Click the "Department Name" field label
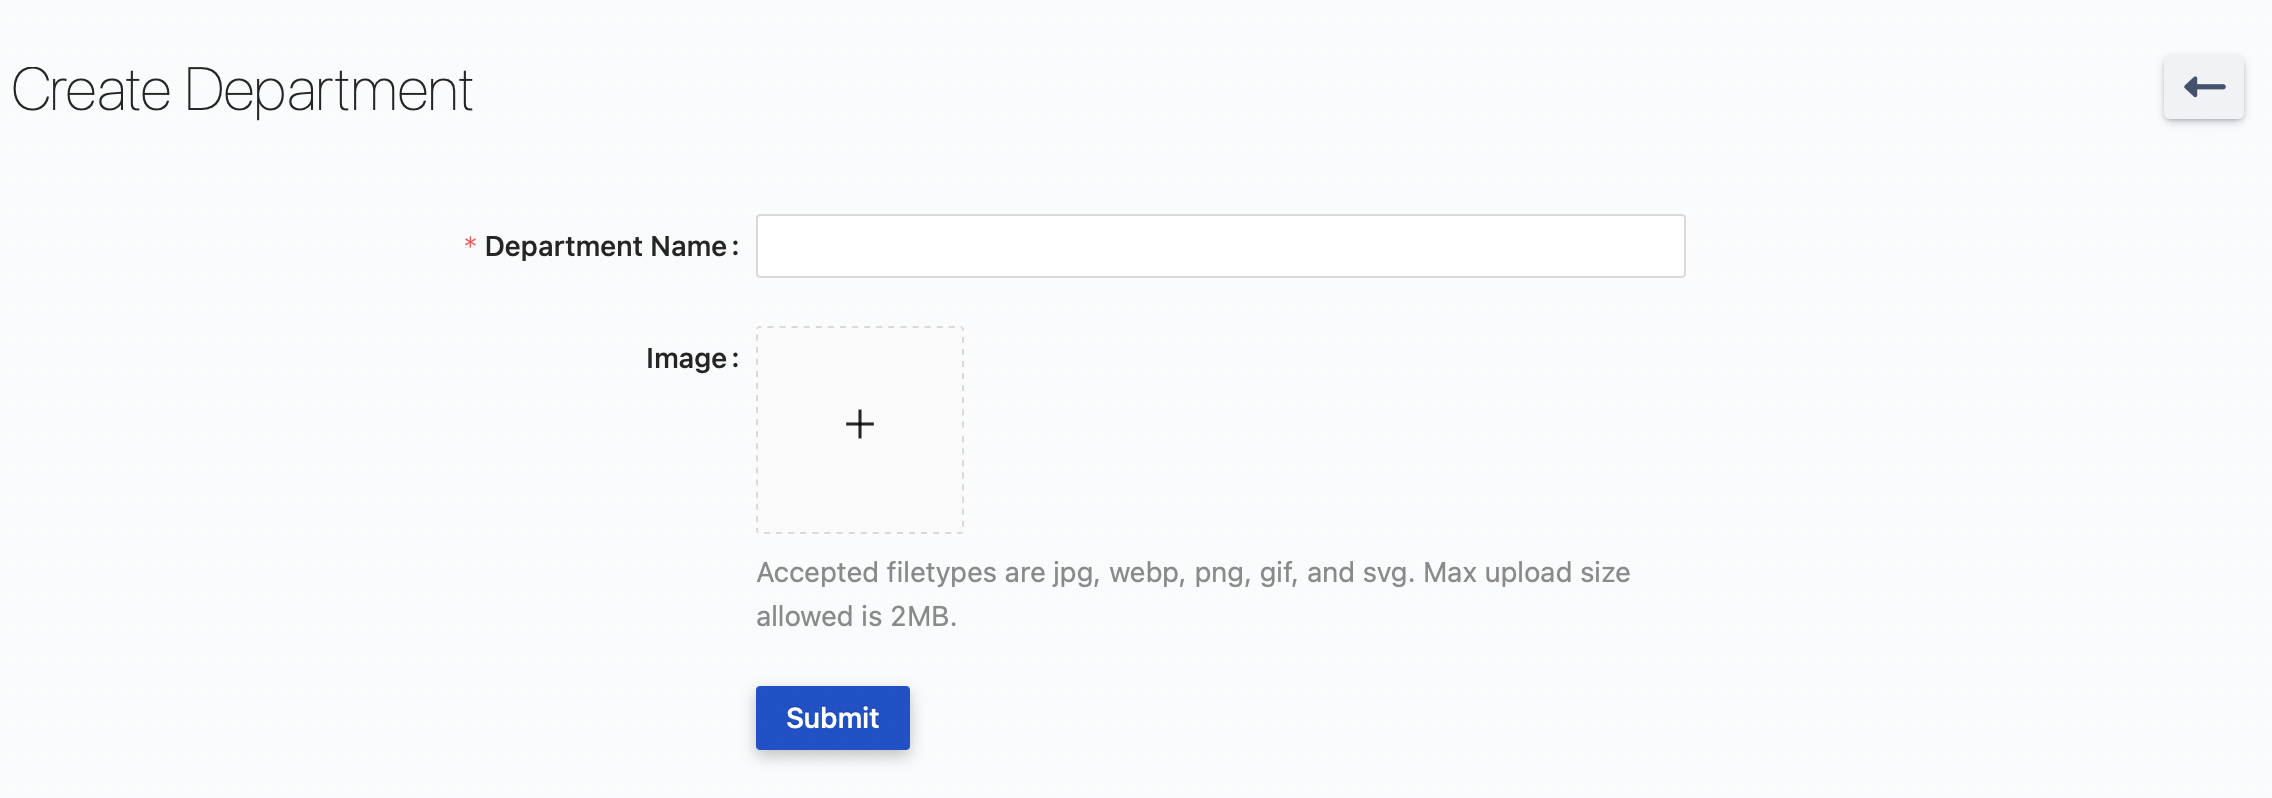Screen dimensions: 2272x798 tap(605, 246)
